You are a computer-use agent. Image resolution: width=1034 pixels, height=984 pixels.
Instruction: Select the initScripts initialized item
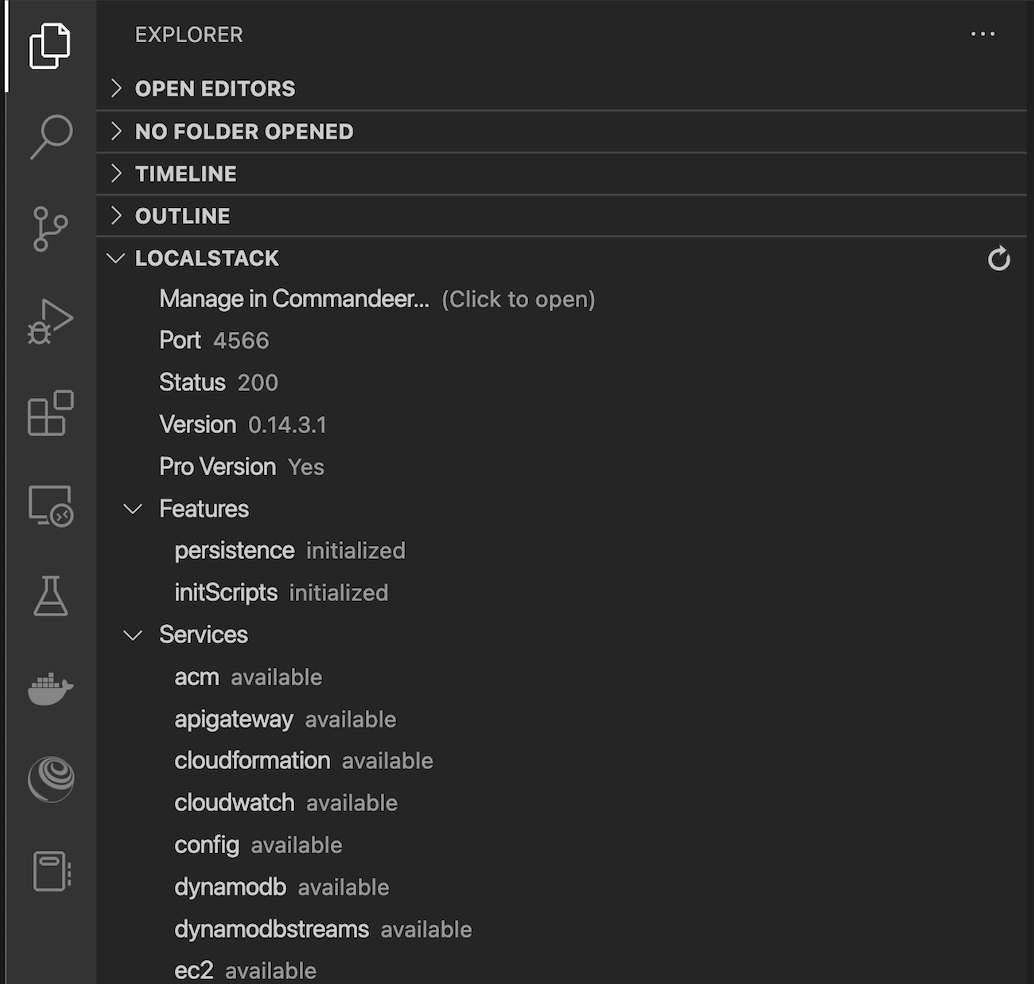(561, 593)
